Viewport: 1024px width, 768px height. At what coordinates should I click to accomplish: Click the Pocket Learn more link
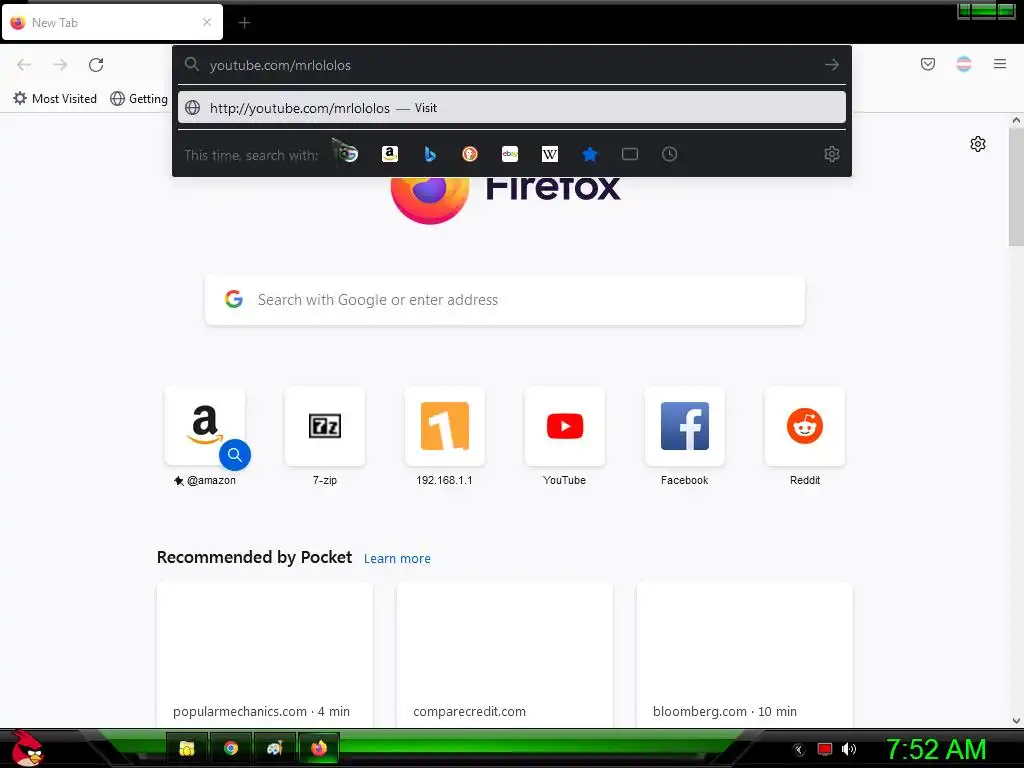pyautogui.click(x=397, y=558)
